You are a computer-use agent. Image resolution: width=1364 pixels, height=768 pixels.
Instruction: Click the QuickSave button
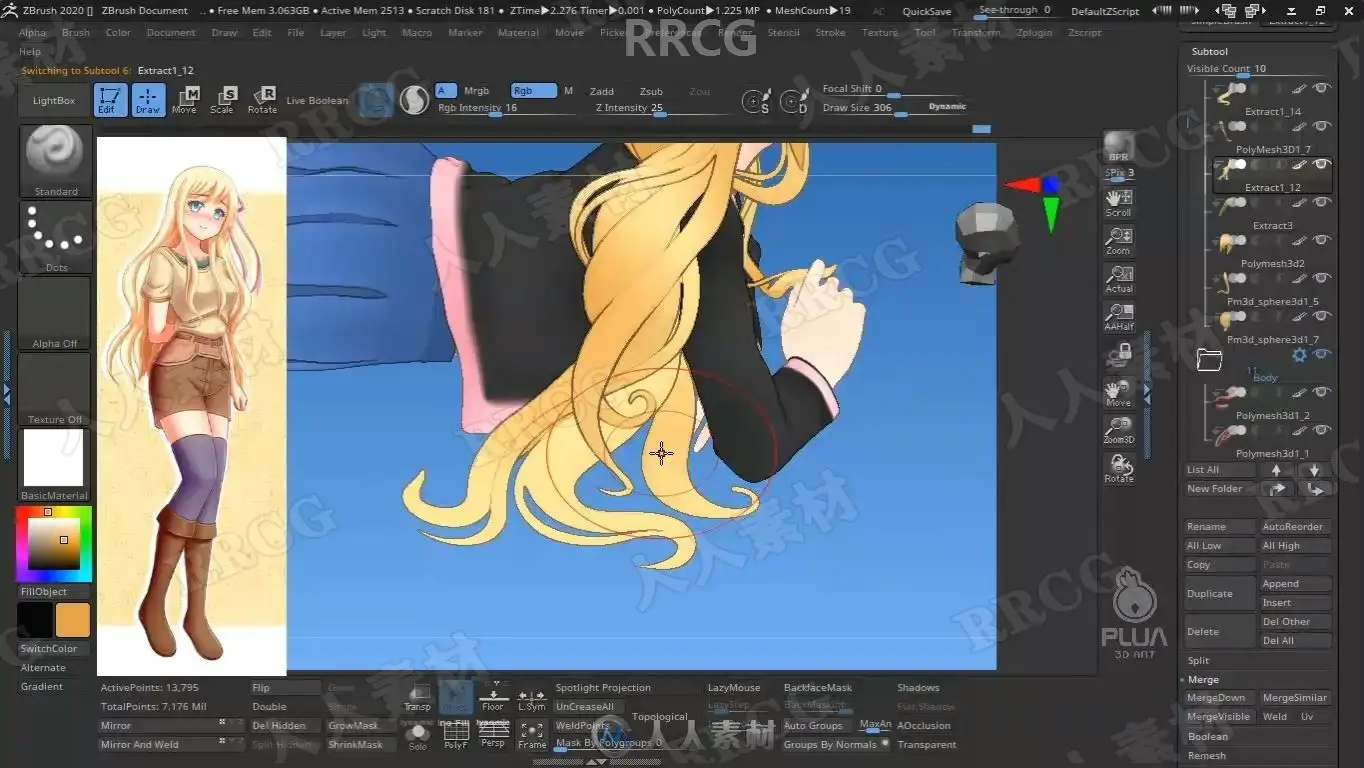927,11
